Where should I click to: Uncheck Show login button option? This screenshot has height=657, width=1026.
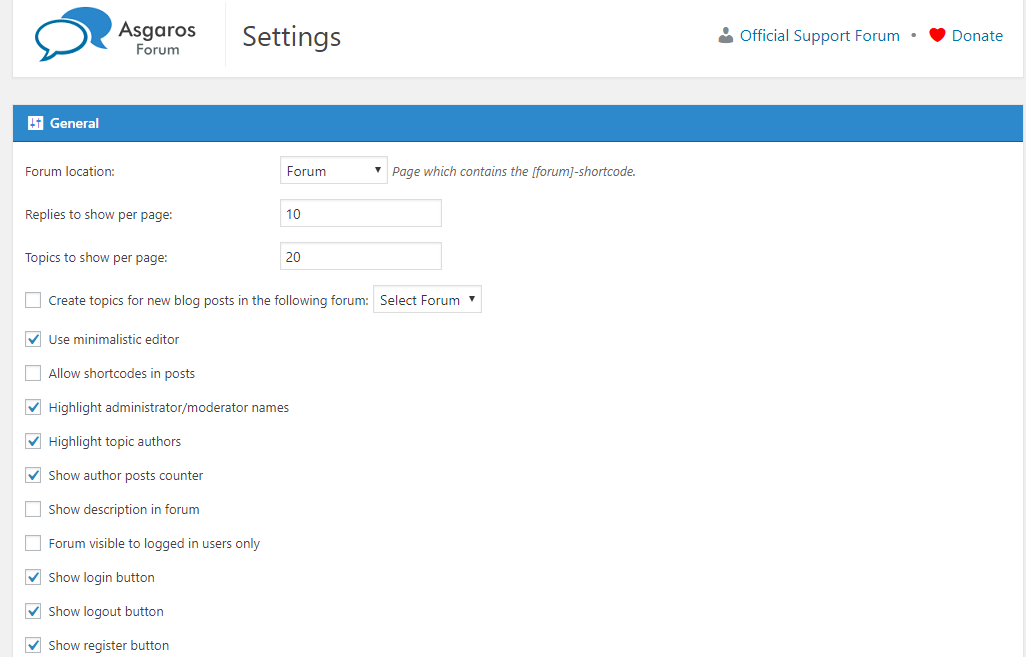click(34, 577)
